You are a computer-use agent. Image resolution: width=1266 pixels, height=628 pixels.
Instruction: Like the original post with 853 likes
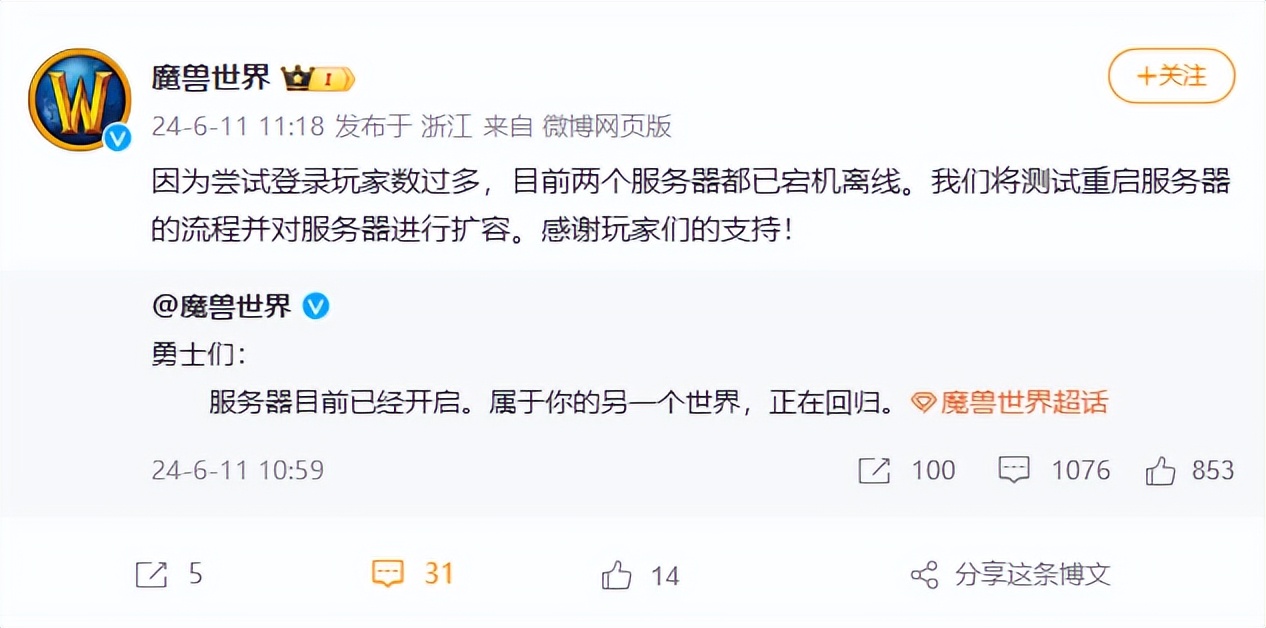pos(1160,471)
